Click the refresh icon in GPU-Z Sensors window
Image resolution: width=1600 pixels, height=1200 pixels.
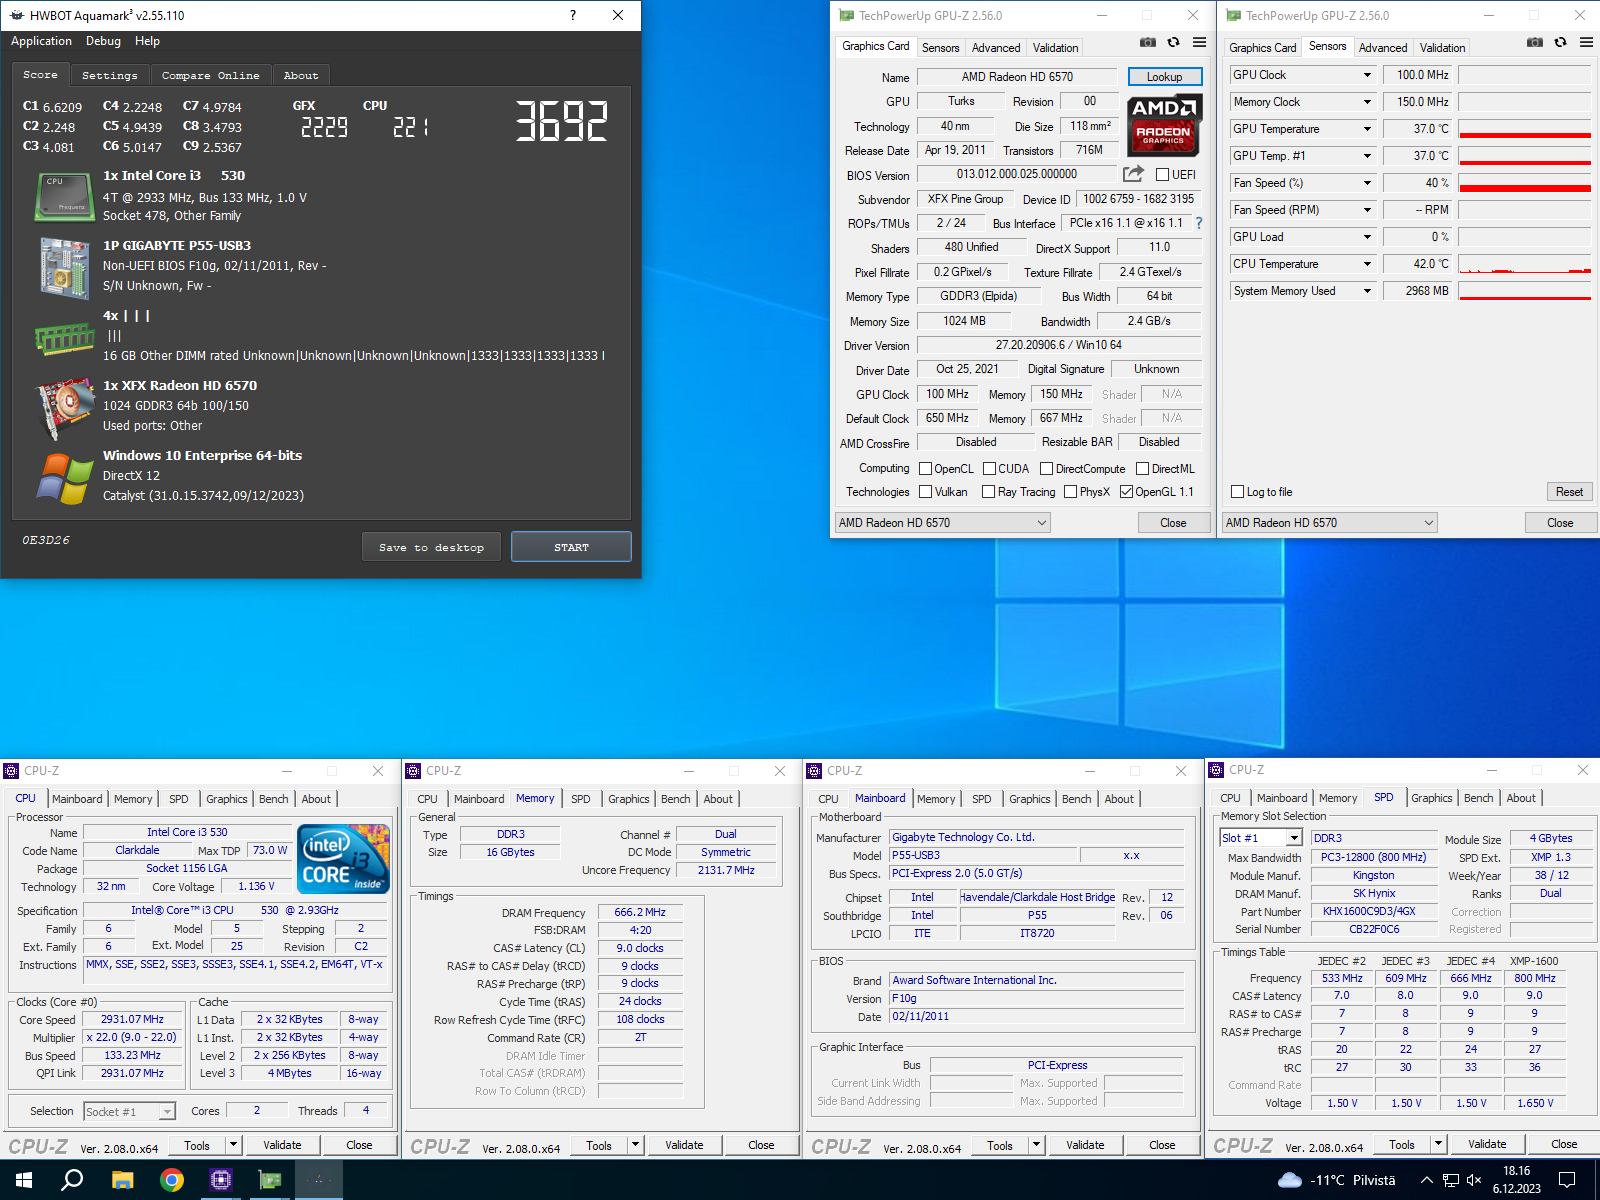pyautogui.click(x=1560, y=43)
